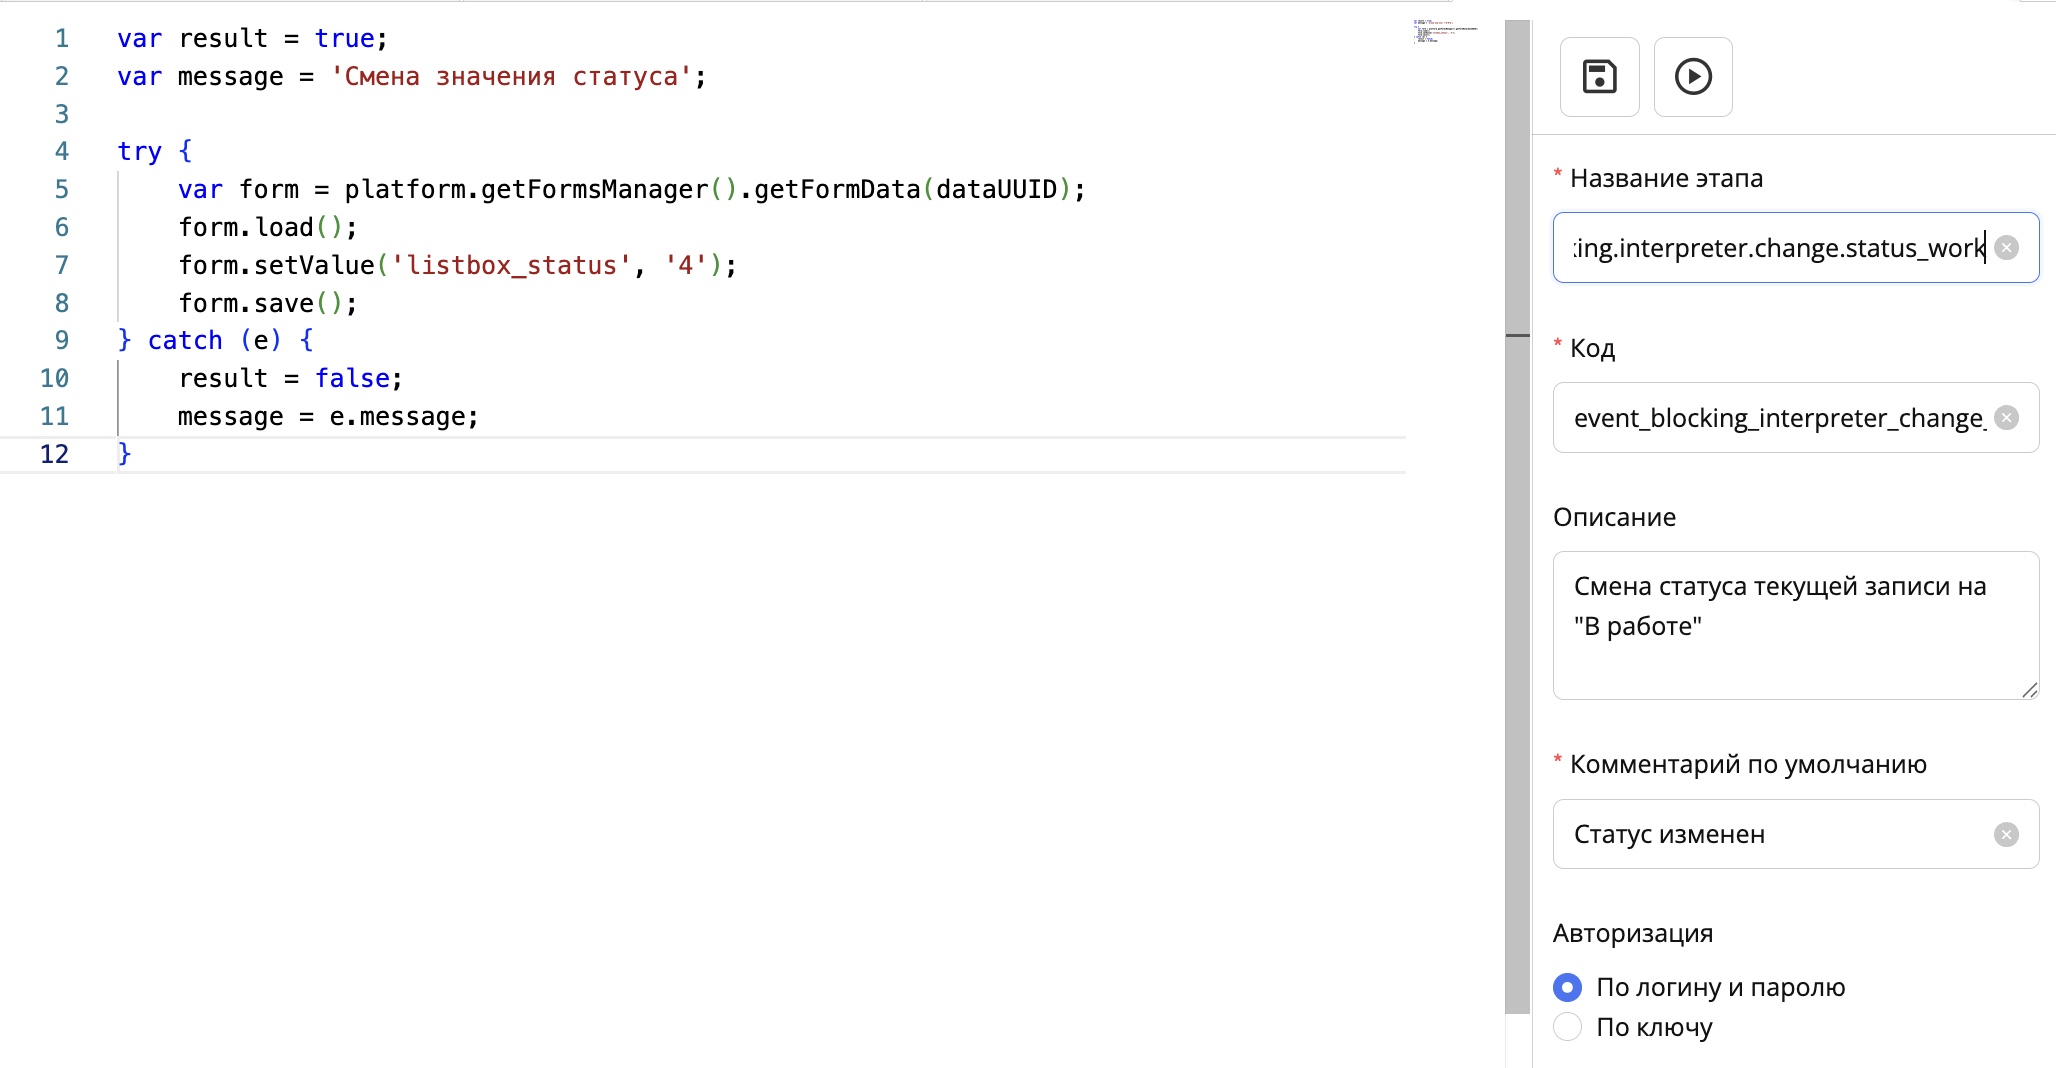Save the script using the floppy disk icon
The width and height of the screenshot is (2056, 1068).
point(1599,77)
